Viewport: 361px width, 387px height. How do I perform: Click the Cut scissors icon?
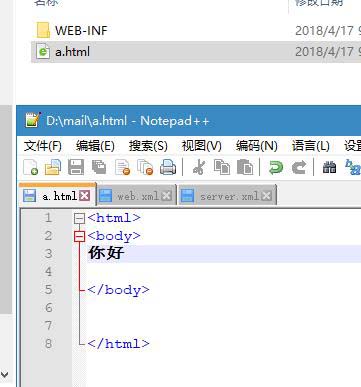199,167
